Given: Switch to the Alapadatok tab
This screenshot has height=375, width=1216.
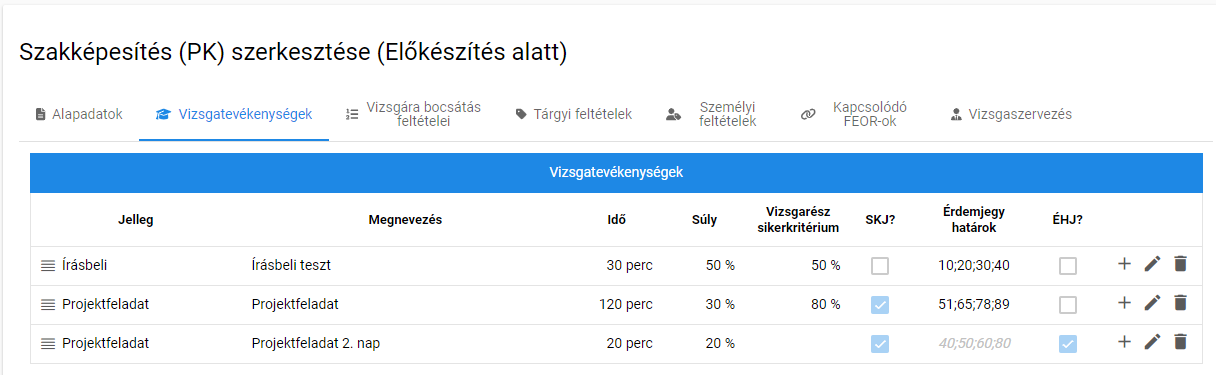Looking at the screenshot, I should pos(78,114).
